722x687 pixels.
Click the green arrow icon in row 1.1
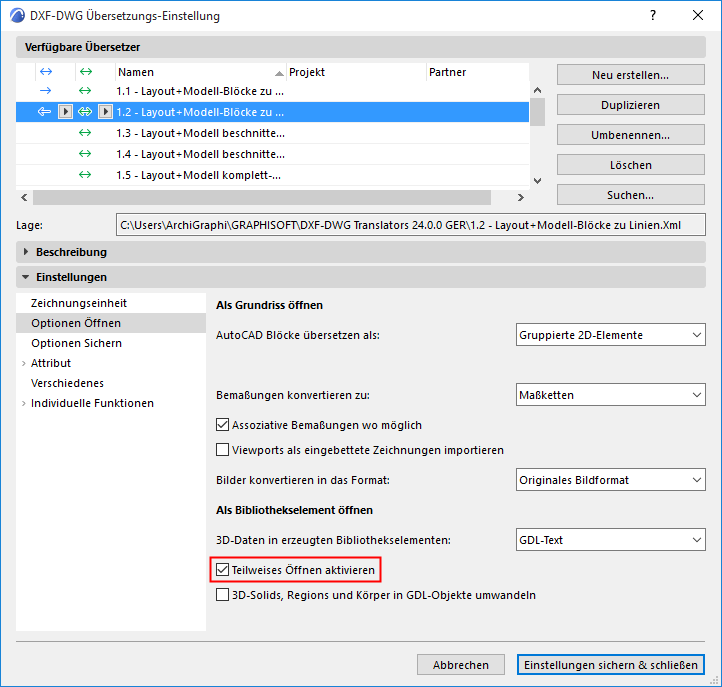click(85, 91)
